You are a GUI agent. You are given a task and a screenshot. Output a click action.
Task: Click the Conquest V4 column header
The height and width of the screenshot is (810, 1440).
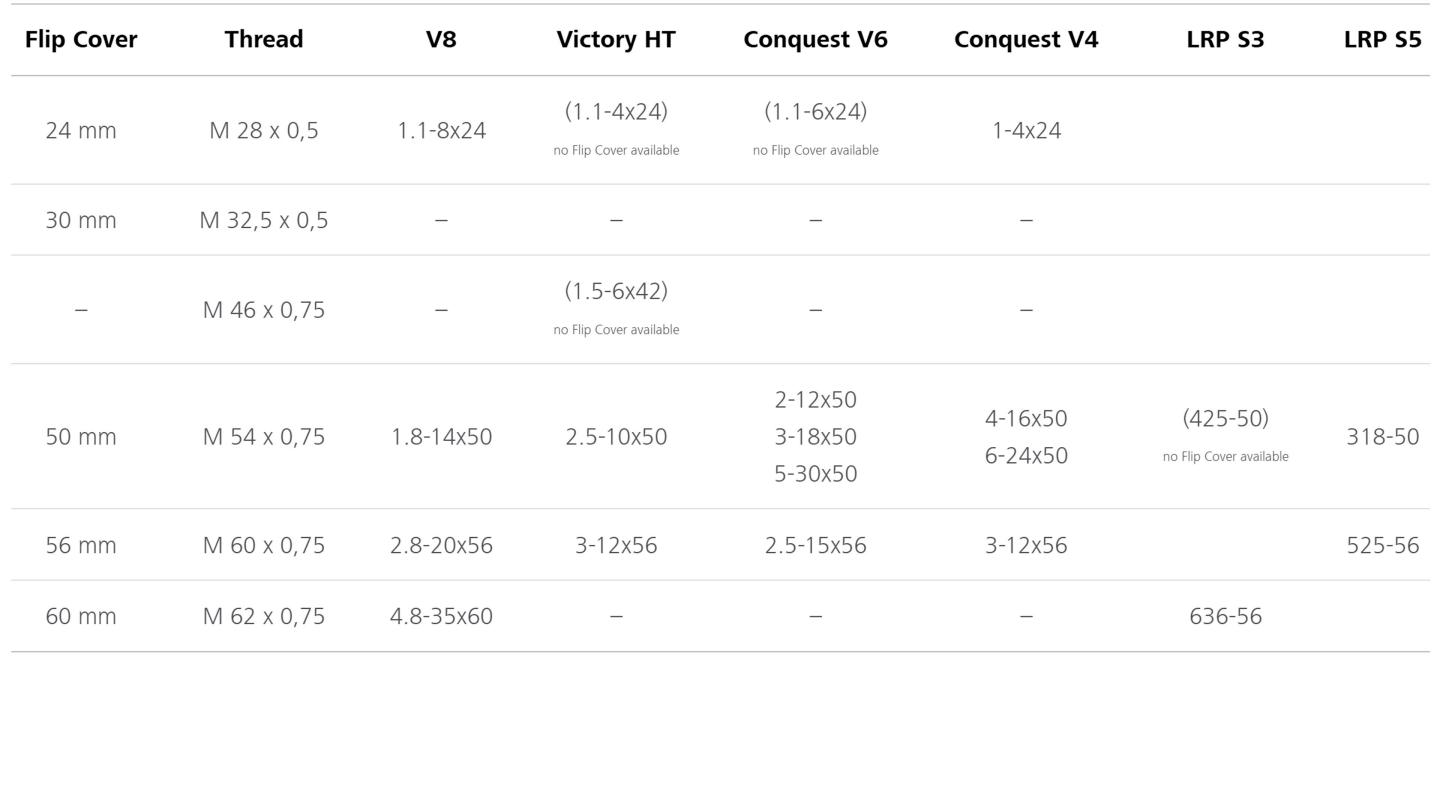[1026, 40]
